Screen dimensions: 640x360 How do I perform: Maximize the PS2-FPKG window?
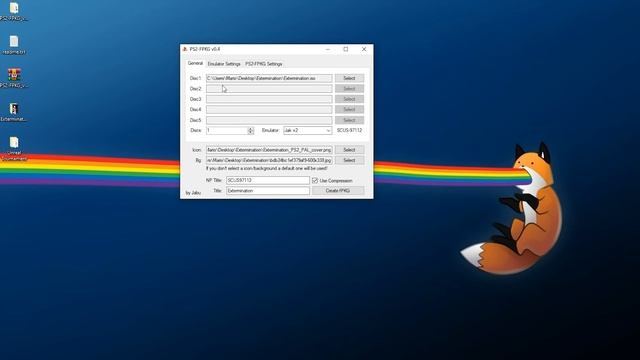coord(346,49)
